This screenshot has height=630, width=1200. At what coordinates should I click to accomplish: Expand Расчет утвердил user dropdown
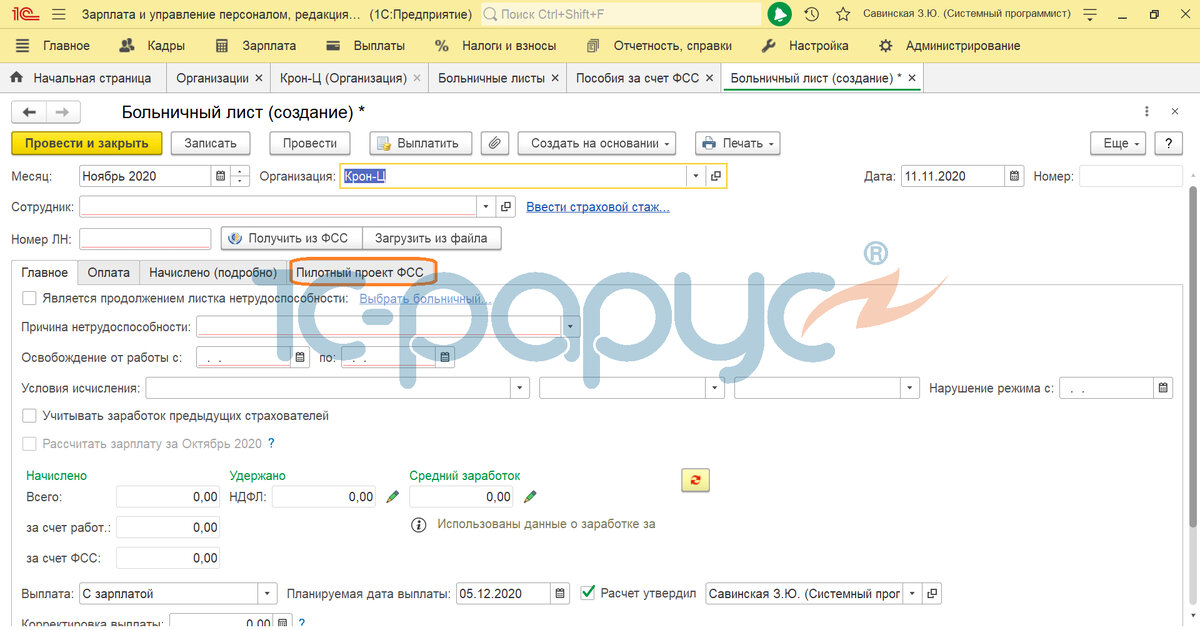coord(913,594)
